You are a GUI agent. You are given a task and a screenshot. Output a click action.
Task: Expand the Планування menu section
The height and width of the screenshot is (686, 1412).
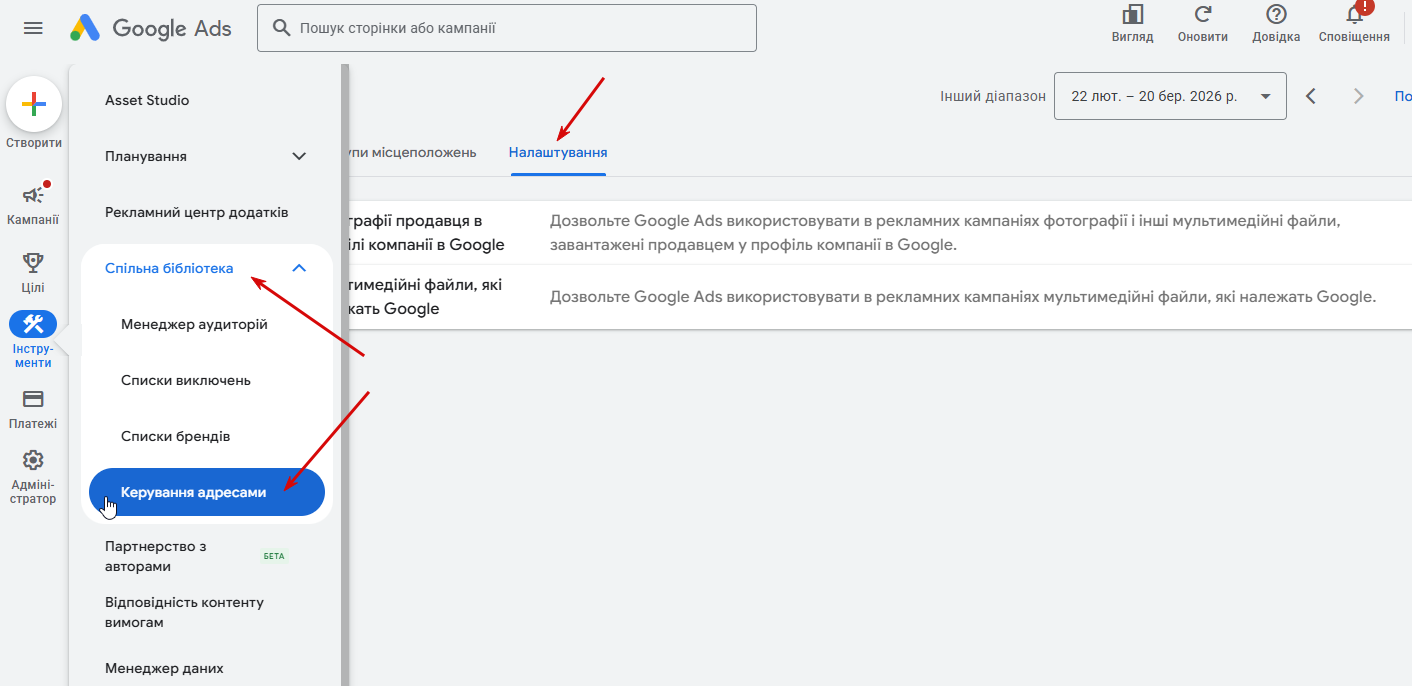(x=298, y=156)
